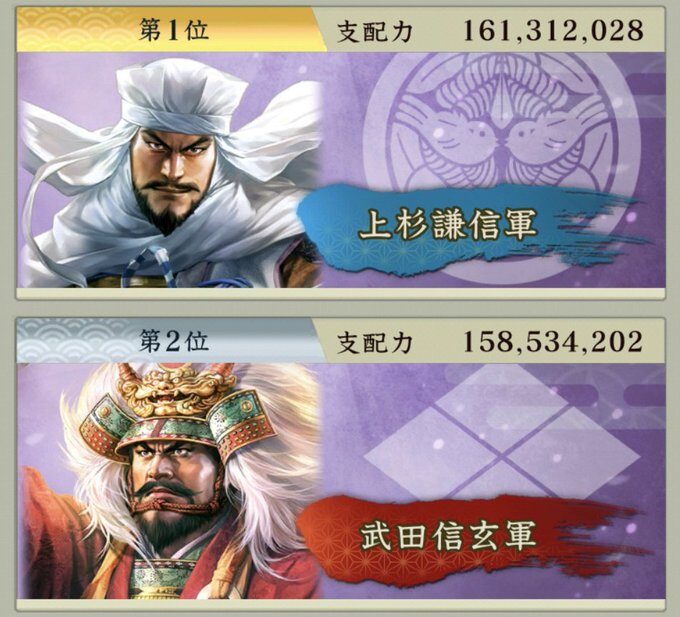
Task: Select the 上杉謙信軍 blue name label
Action: [447, 225]
